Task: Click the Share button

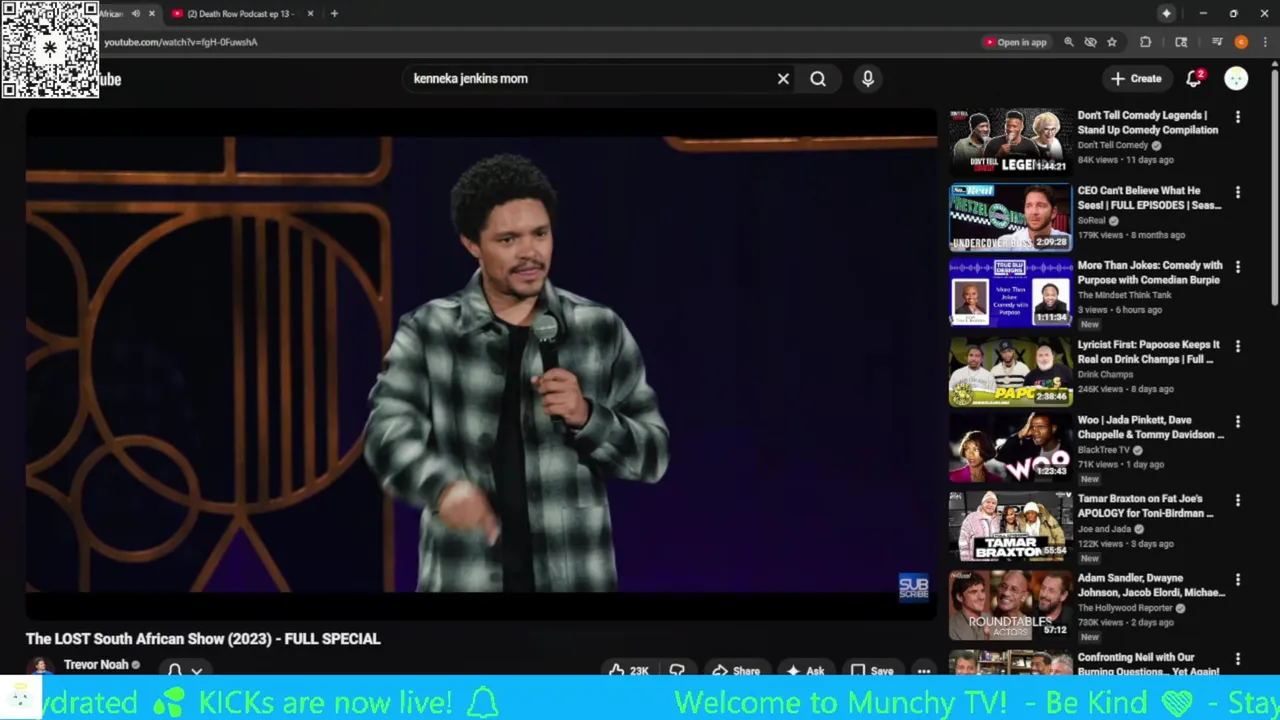Action: (736, 670)
